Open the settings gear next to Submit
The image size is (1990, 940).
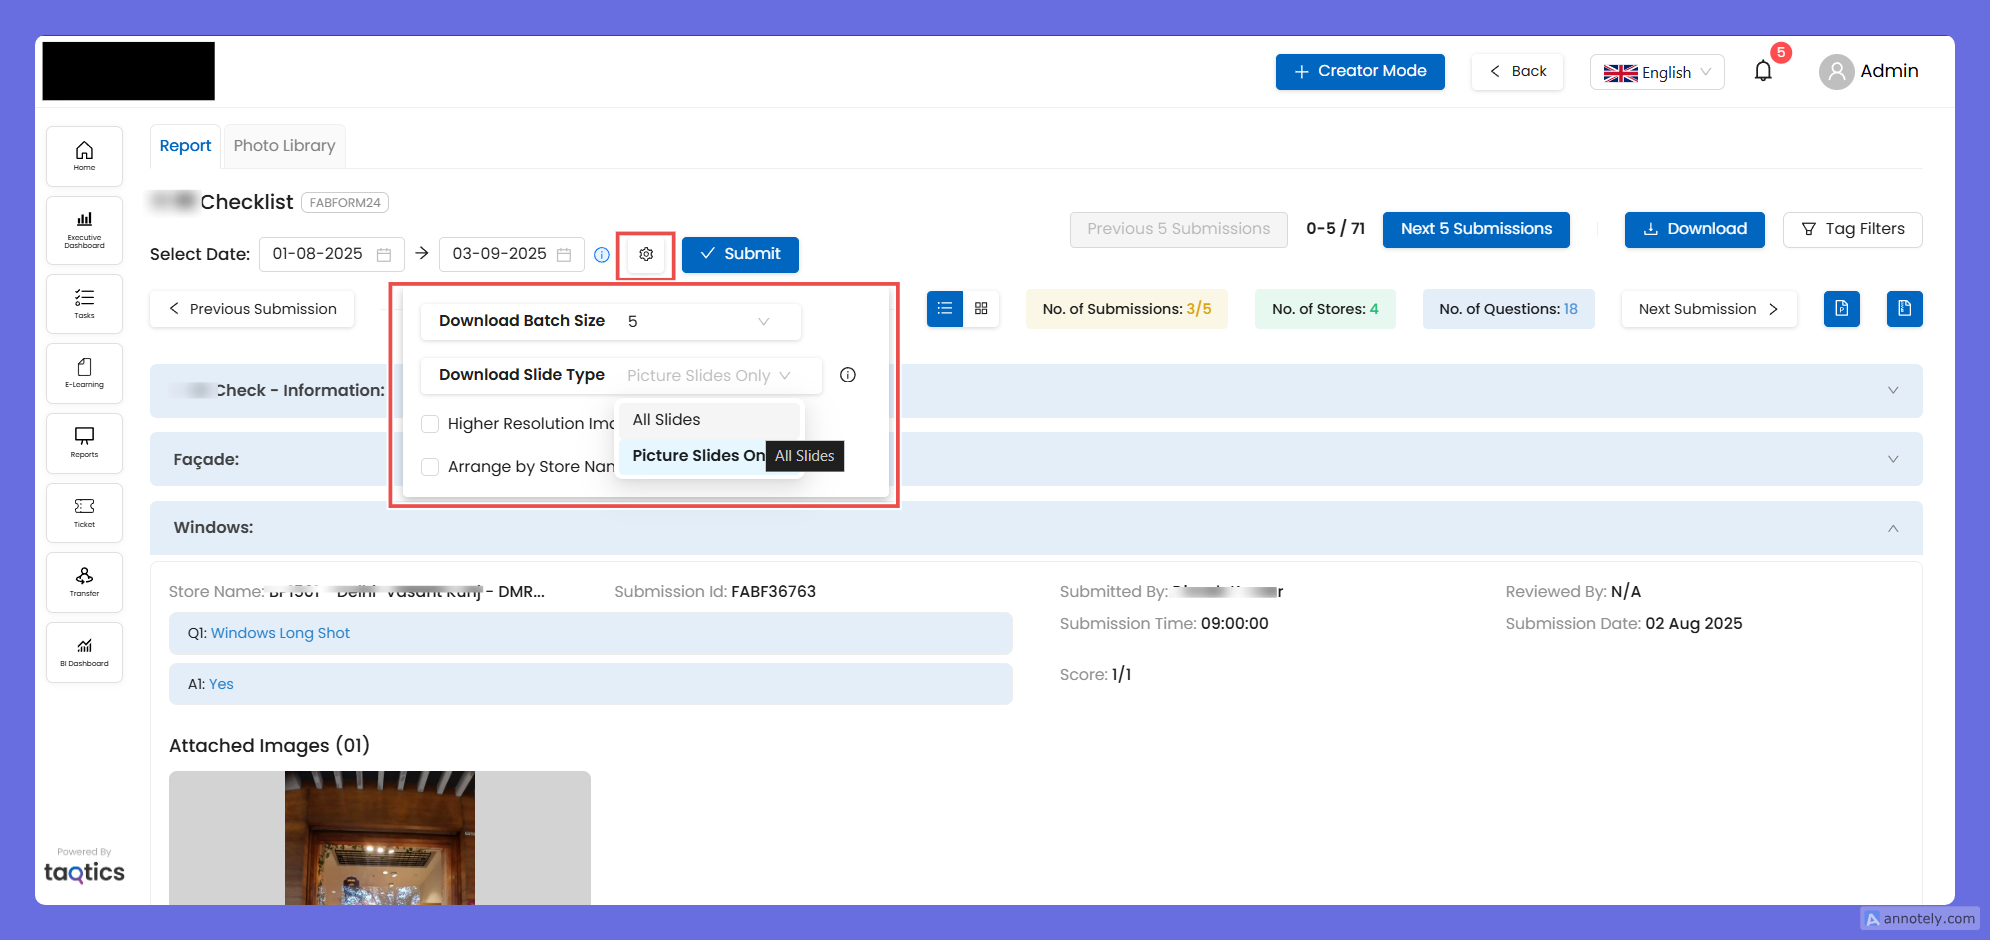tap(646, 254)
